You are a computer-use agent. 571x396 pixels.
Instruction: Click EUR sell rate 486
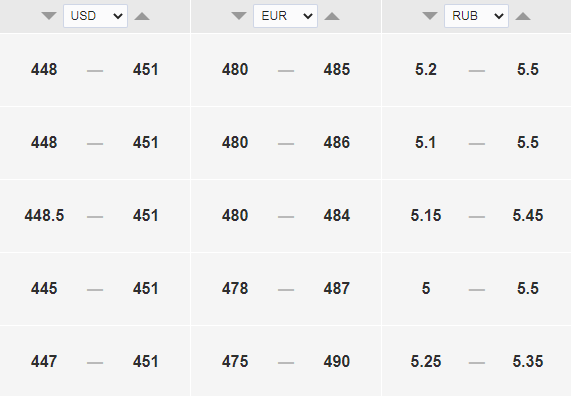click(337, 142)
